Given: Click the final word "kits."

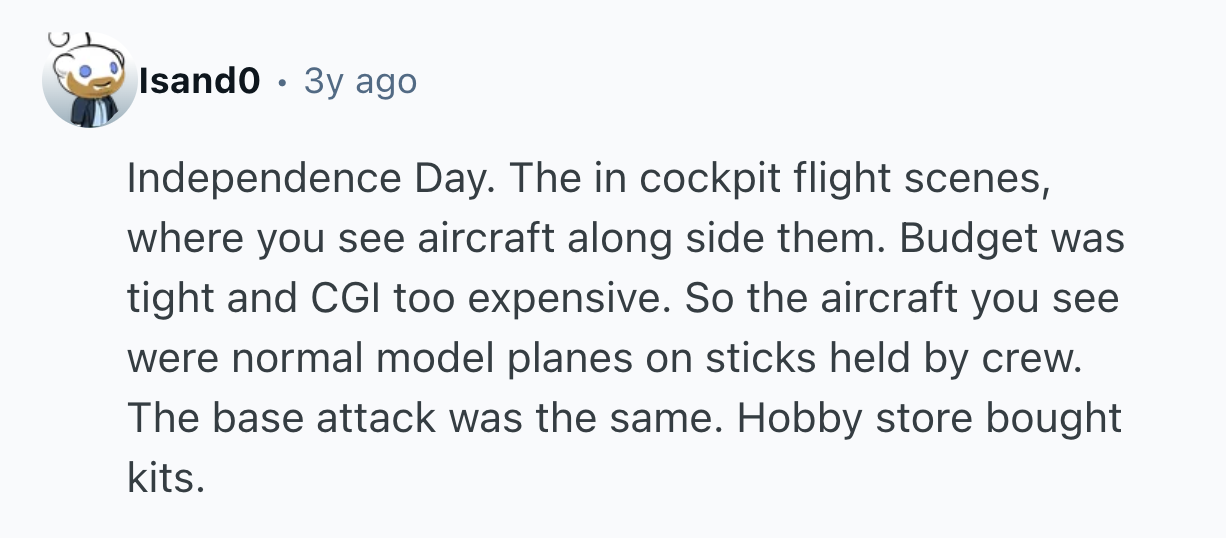Looking at the screenshot, I should 165,479.
